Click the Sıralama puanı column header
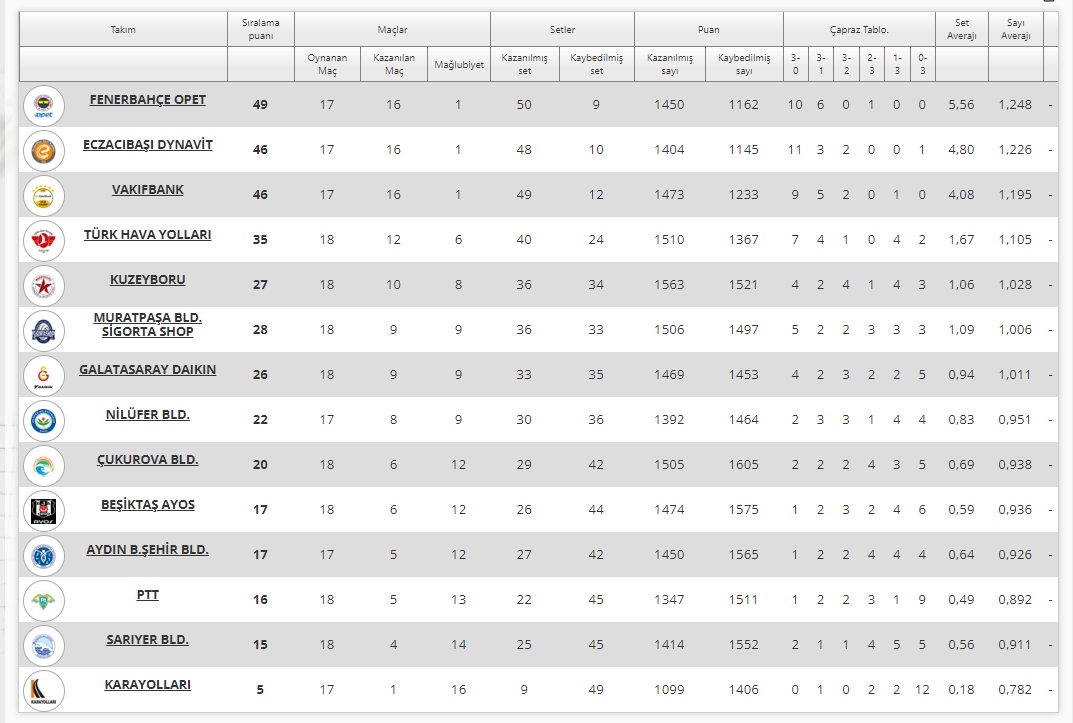 [260, 30]
